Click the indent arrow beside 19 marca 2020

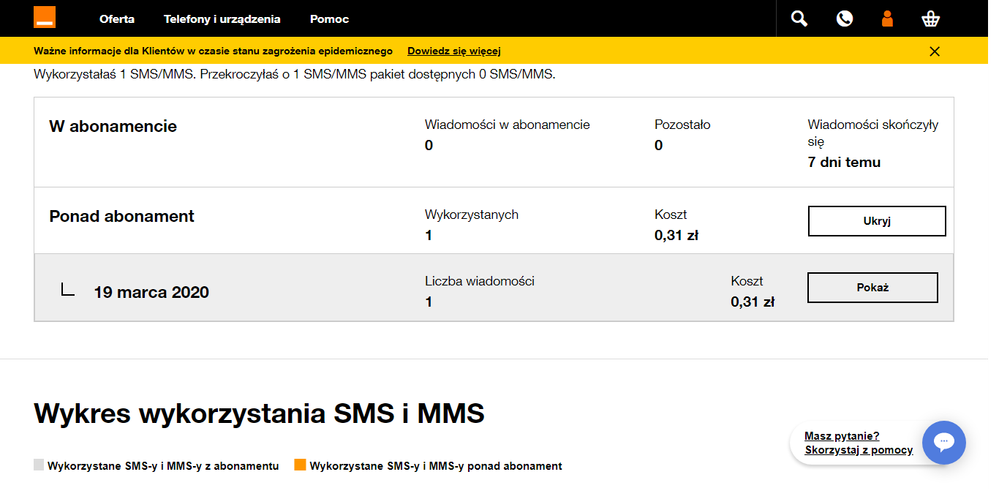tap(67, 291)
